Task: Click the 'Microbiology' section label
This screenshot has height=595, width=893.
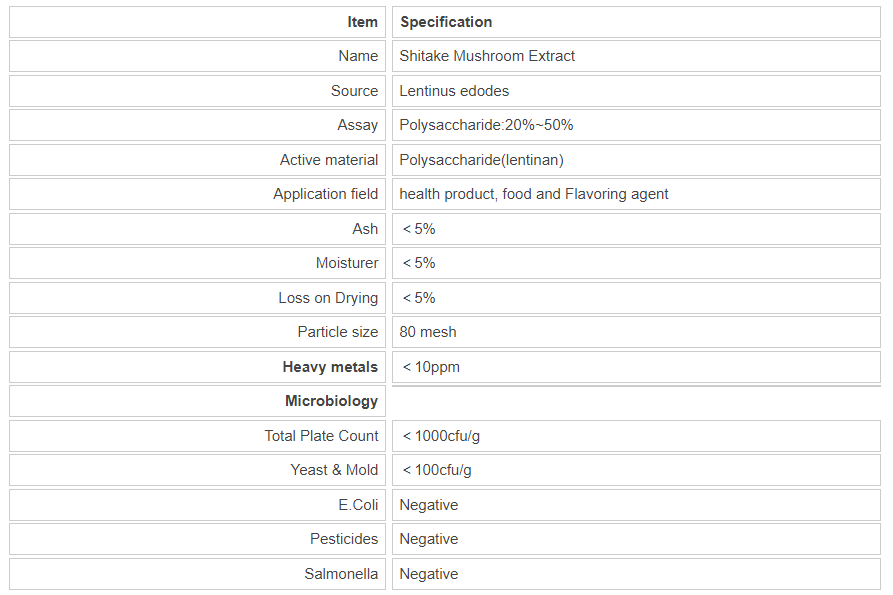Action: click(x=331, y=401)
